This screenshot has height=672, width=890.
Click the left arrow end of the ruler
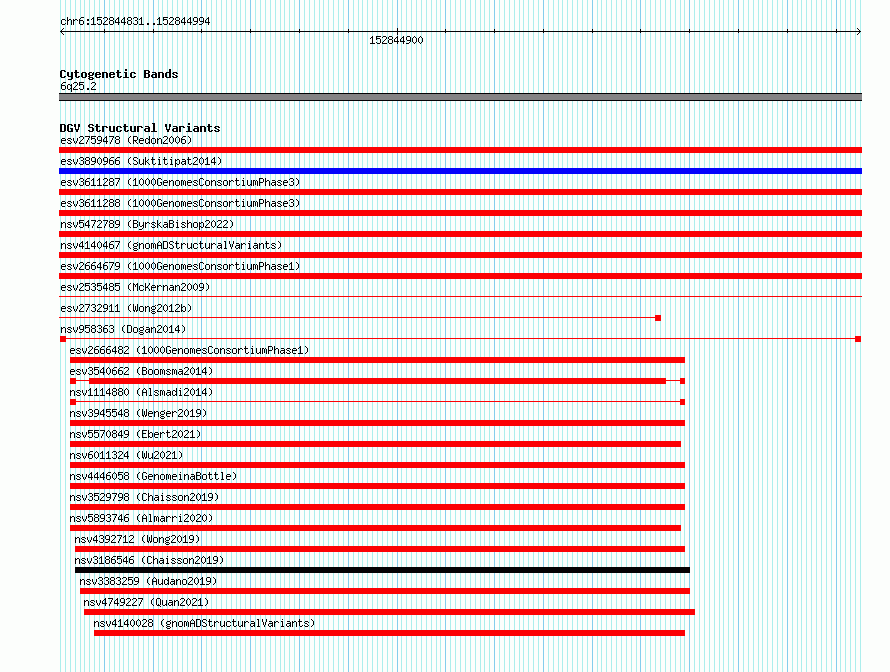62,32
